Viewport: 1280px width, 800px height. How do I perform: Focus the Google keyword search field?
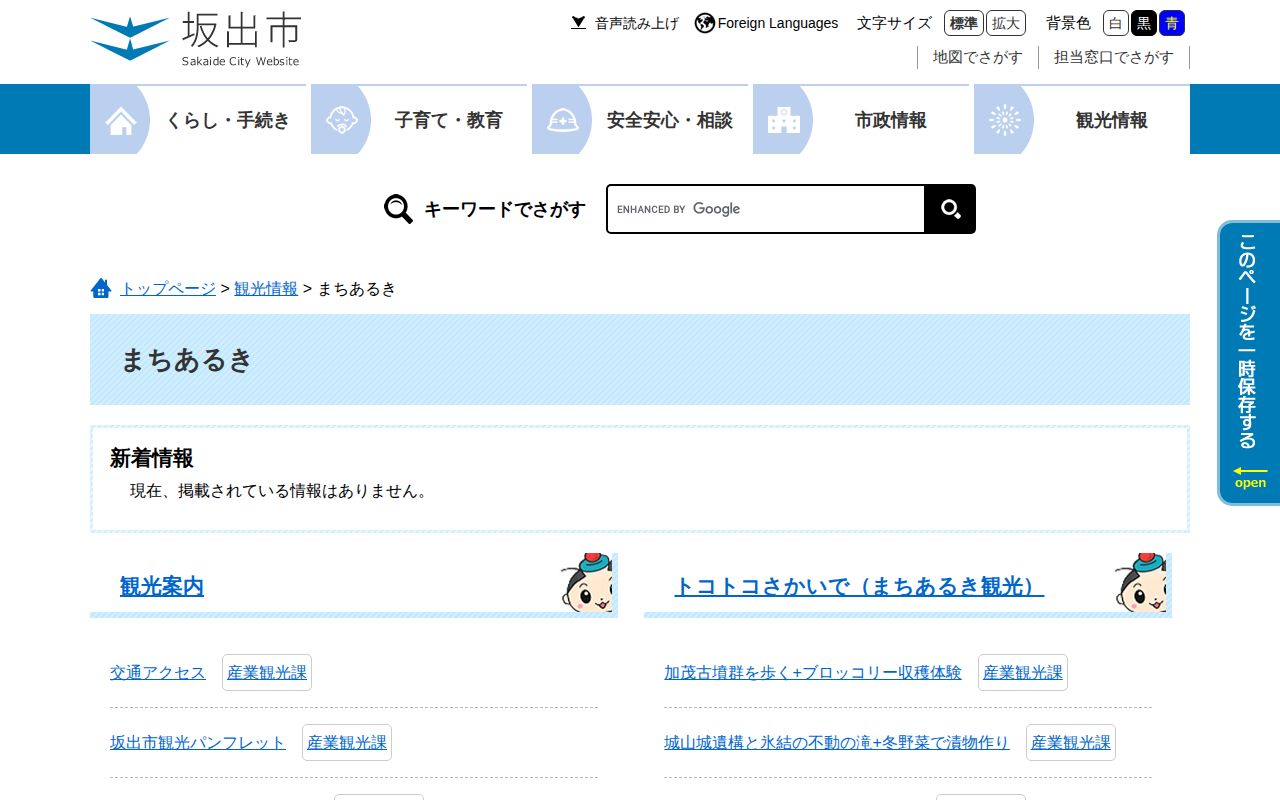click(x=766, y=209)
